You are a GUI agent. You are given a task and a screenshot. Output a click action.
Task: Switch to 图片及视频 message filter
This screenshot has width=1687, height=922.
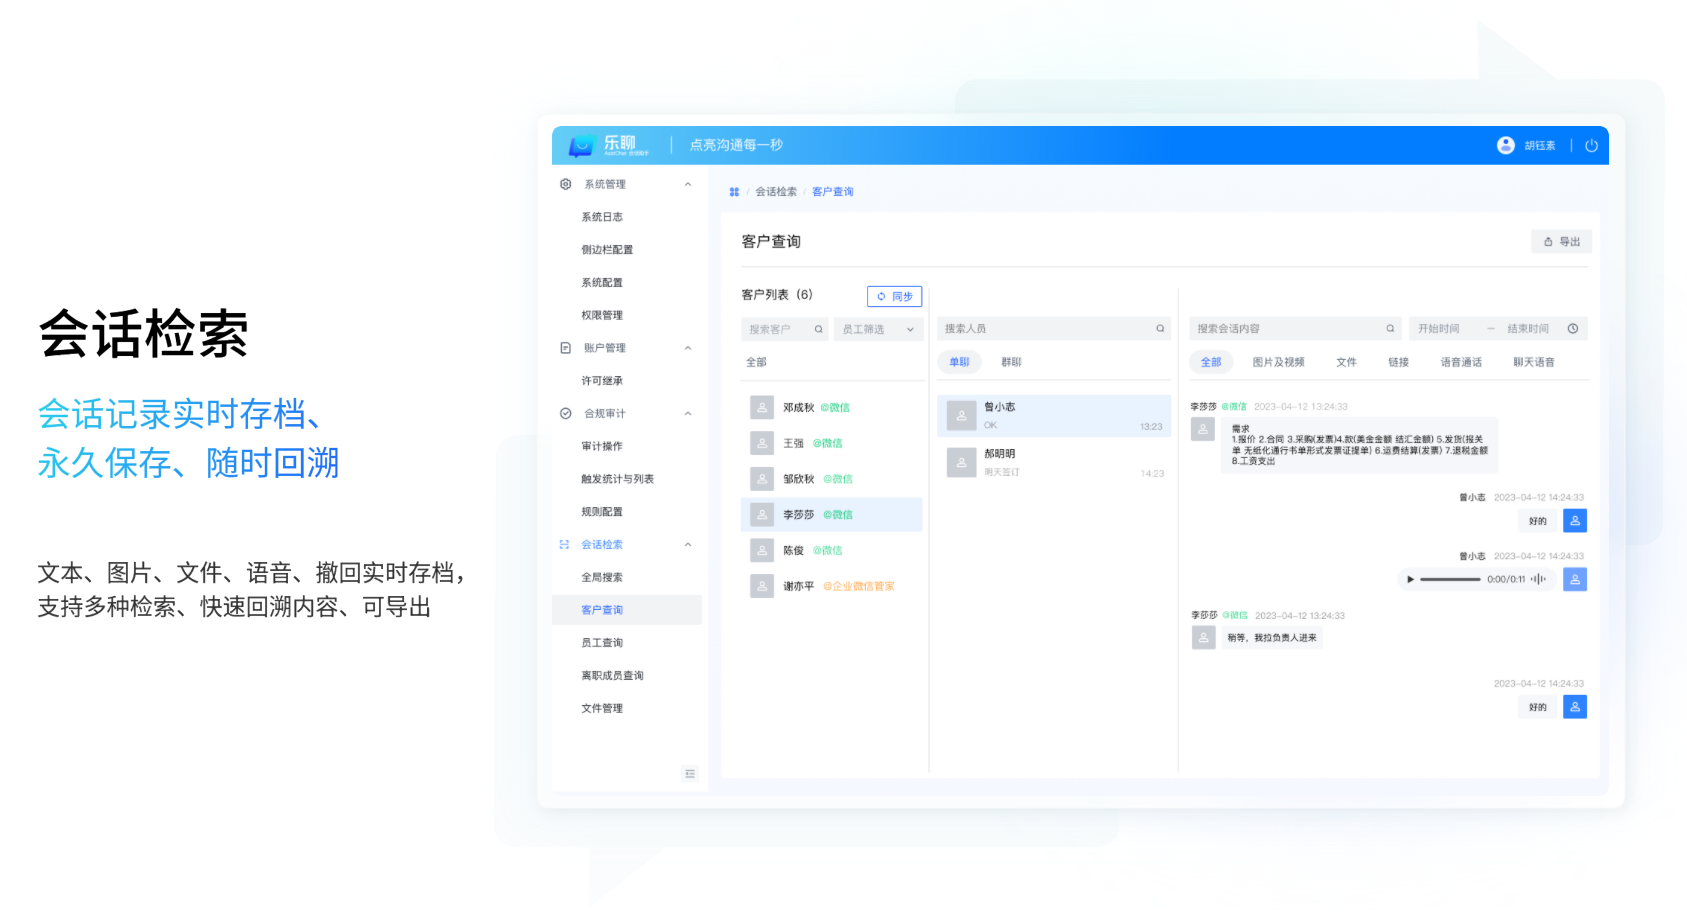point(1278,362)
